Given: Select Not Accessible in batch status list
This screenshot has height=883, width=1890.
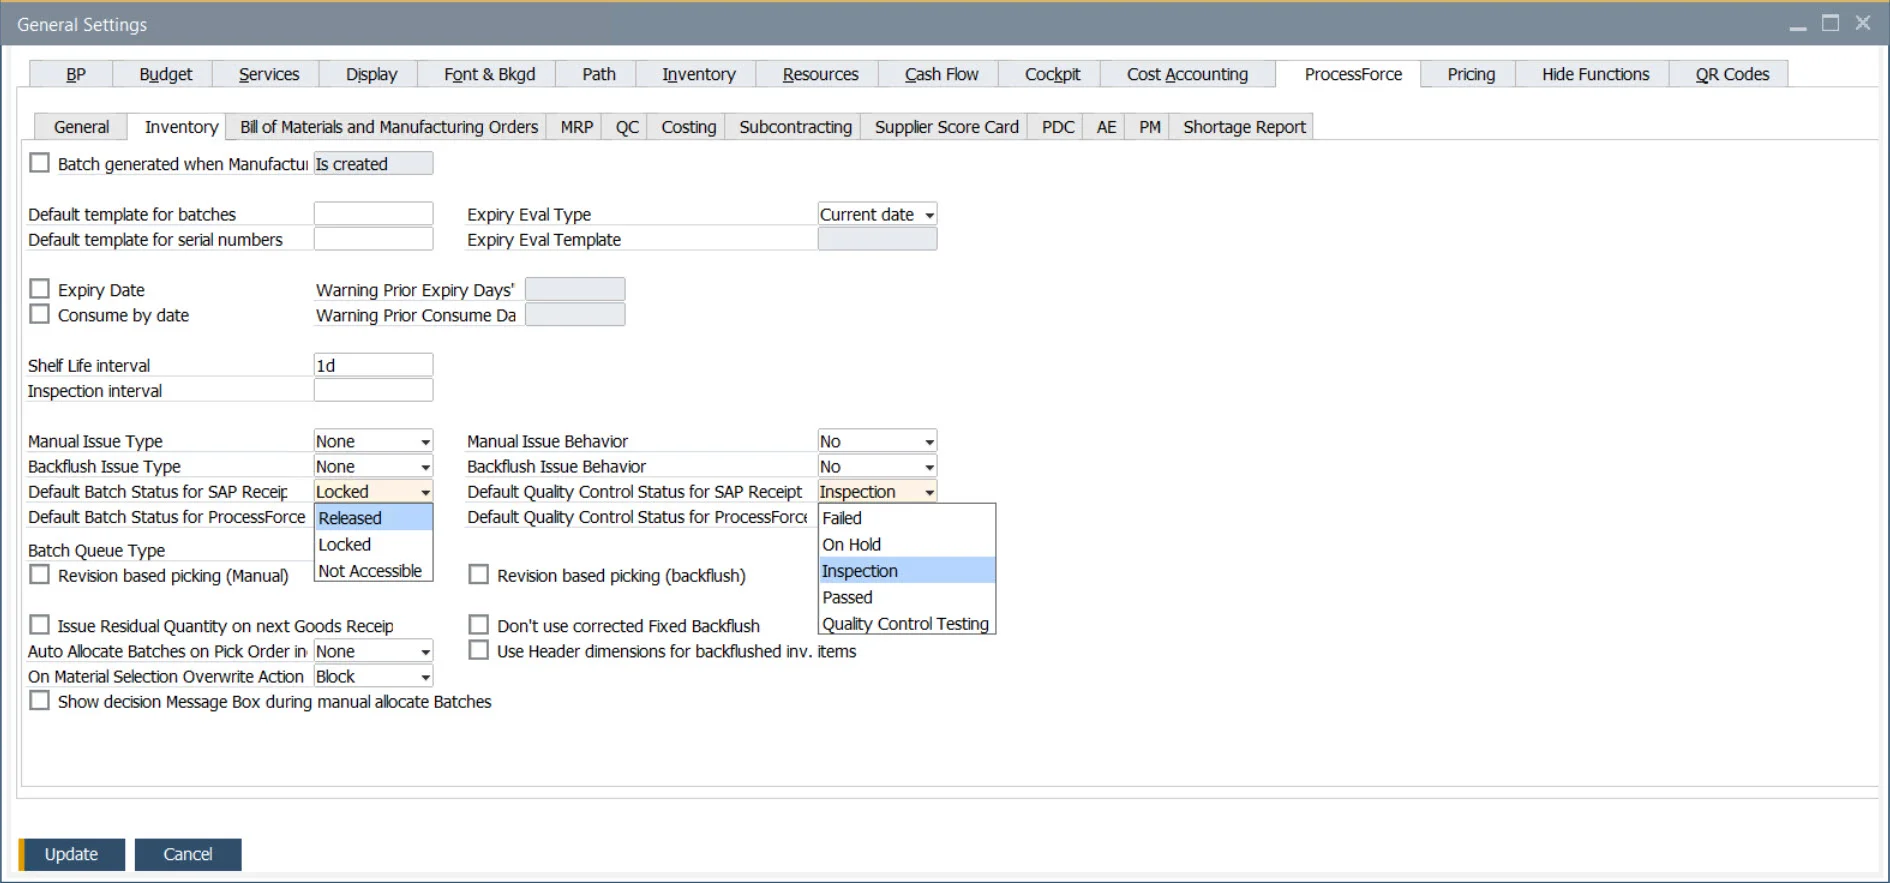Looking at the screenshot, I should (x=374, y=571).
